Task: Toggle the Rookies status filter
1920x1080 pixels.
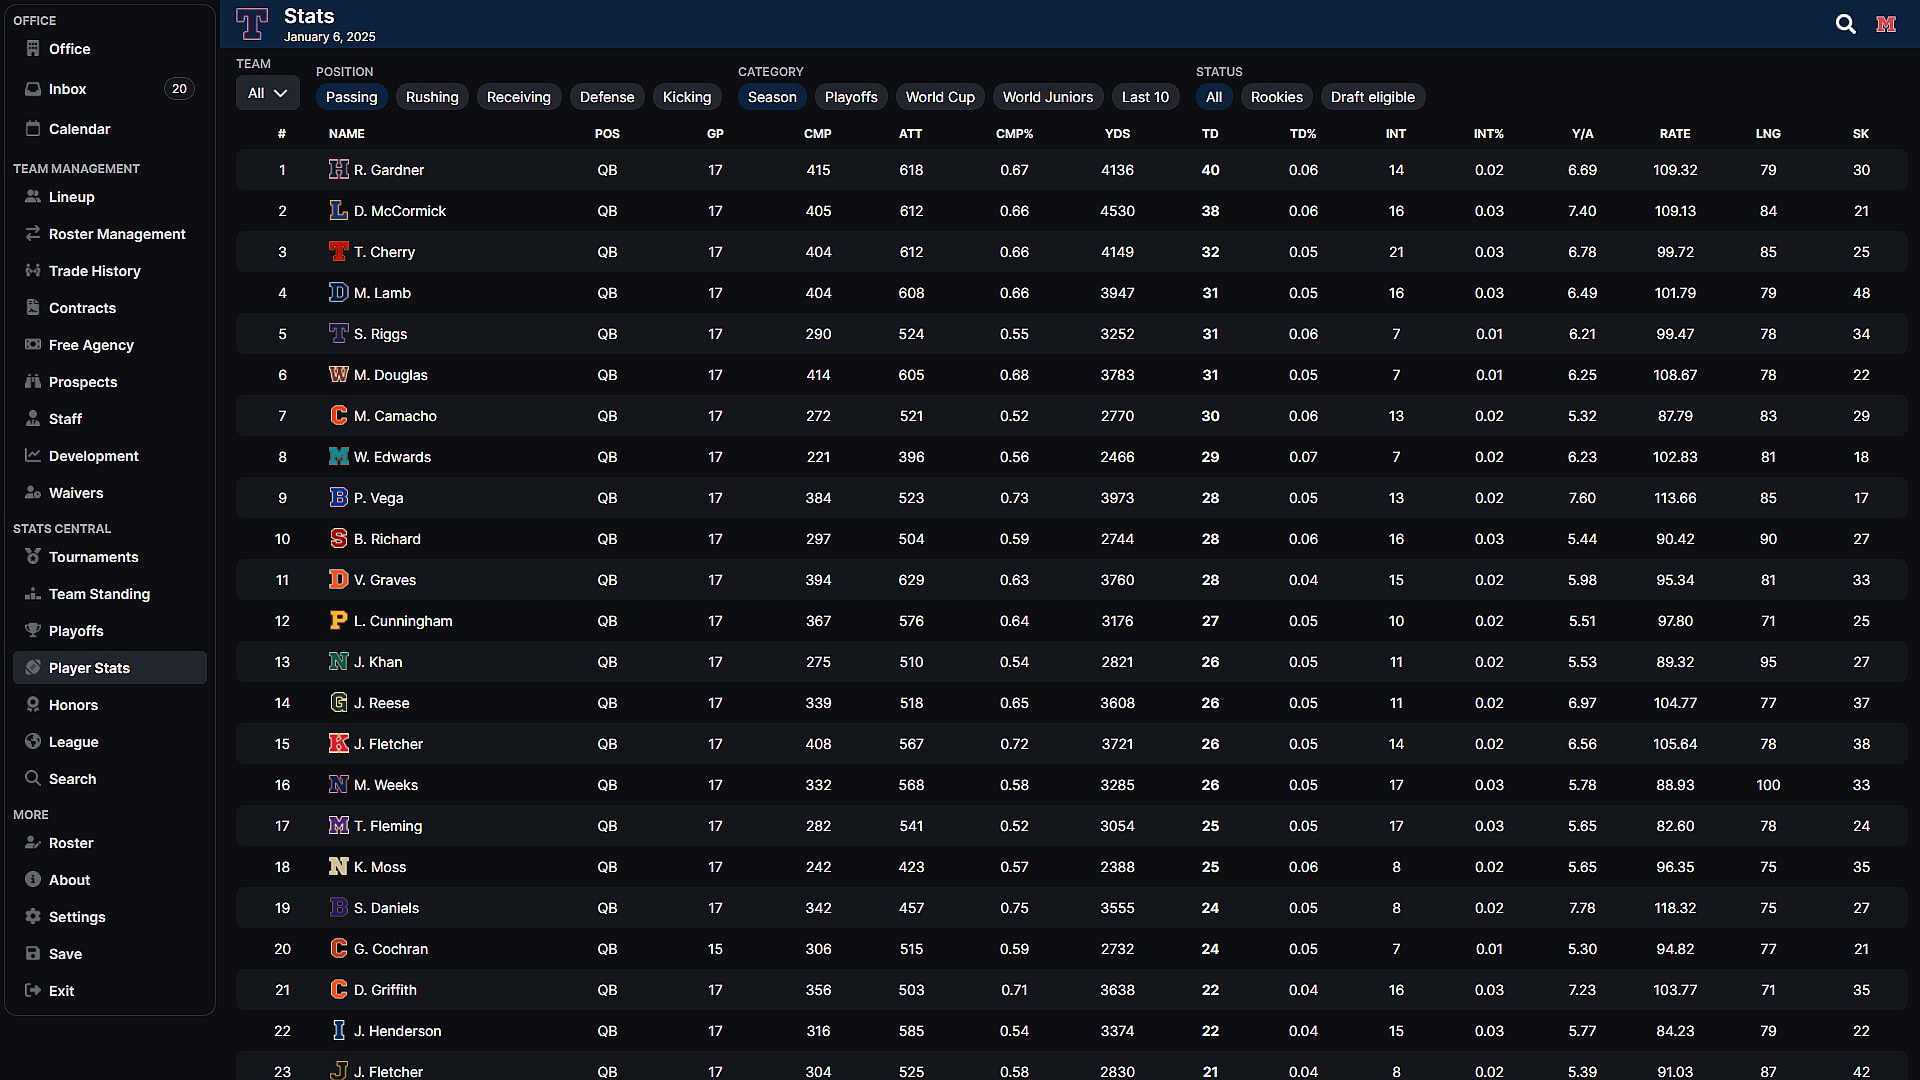Action: tap(1276, 97)
